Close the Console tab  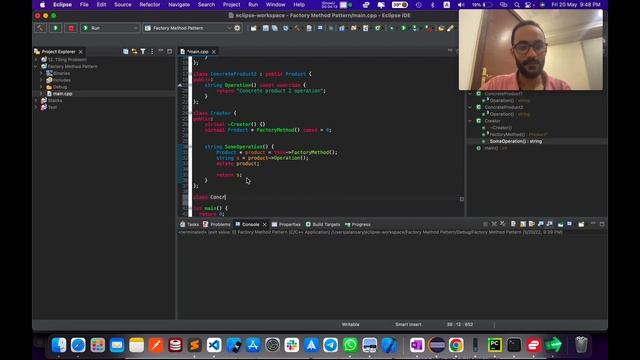pyautogui.click(x=264, y=224)
